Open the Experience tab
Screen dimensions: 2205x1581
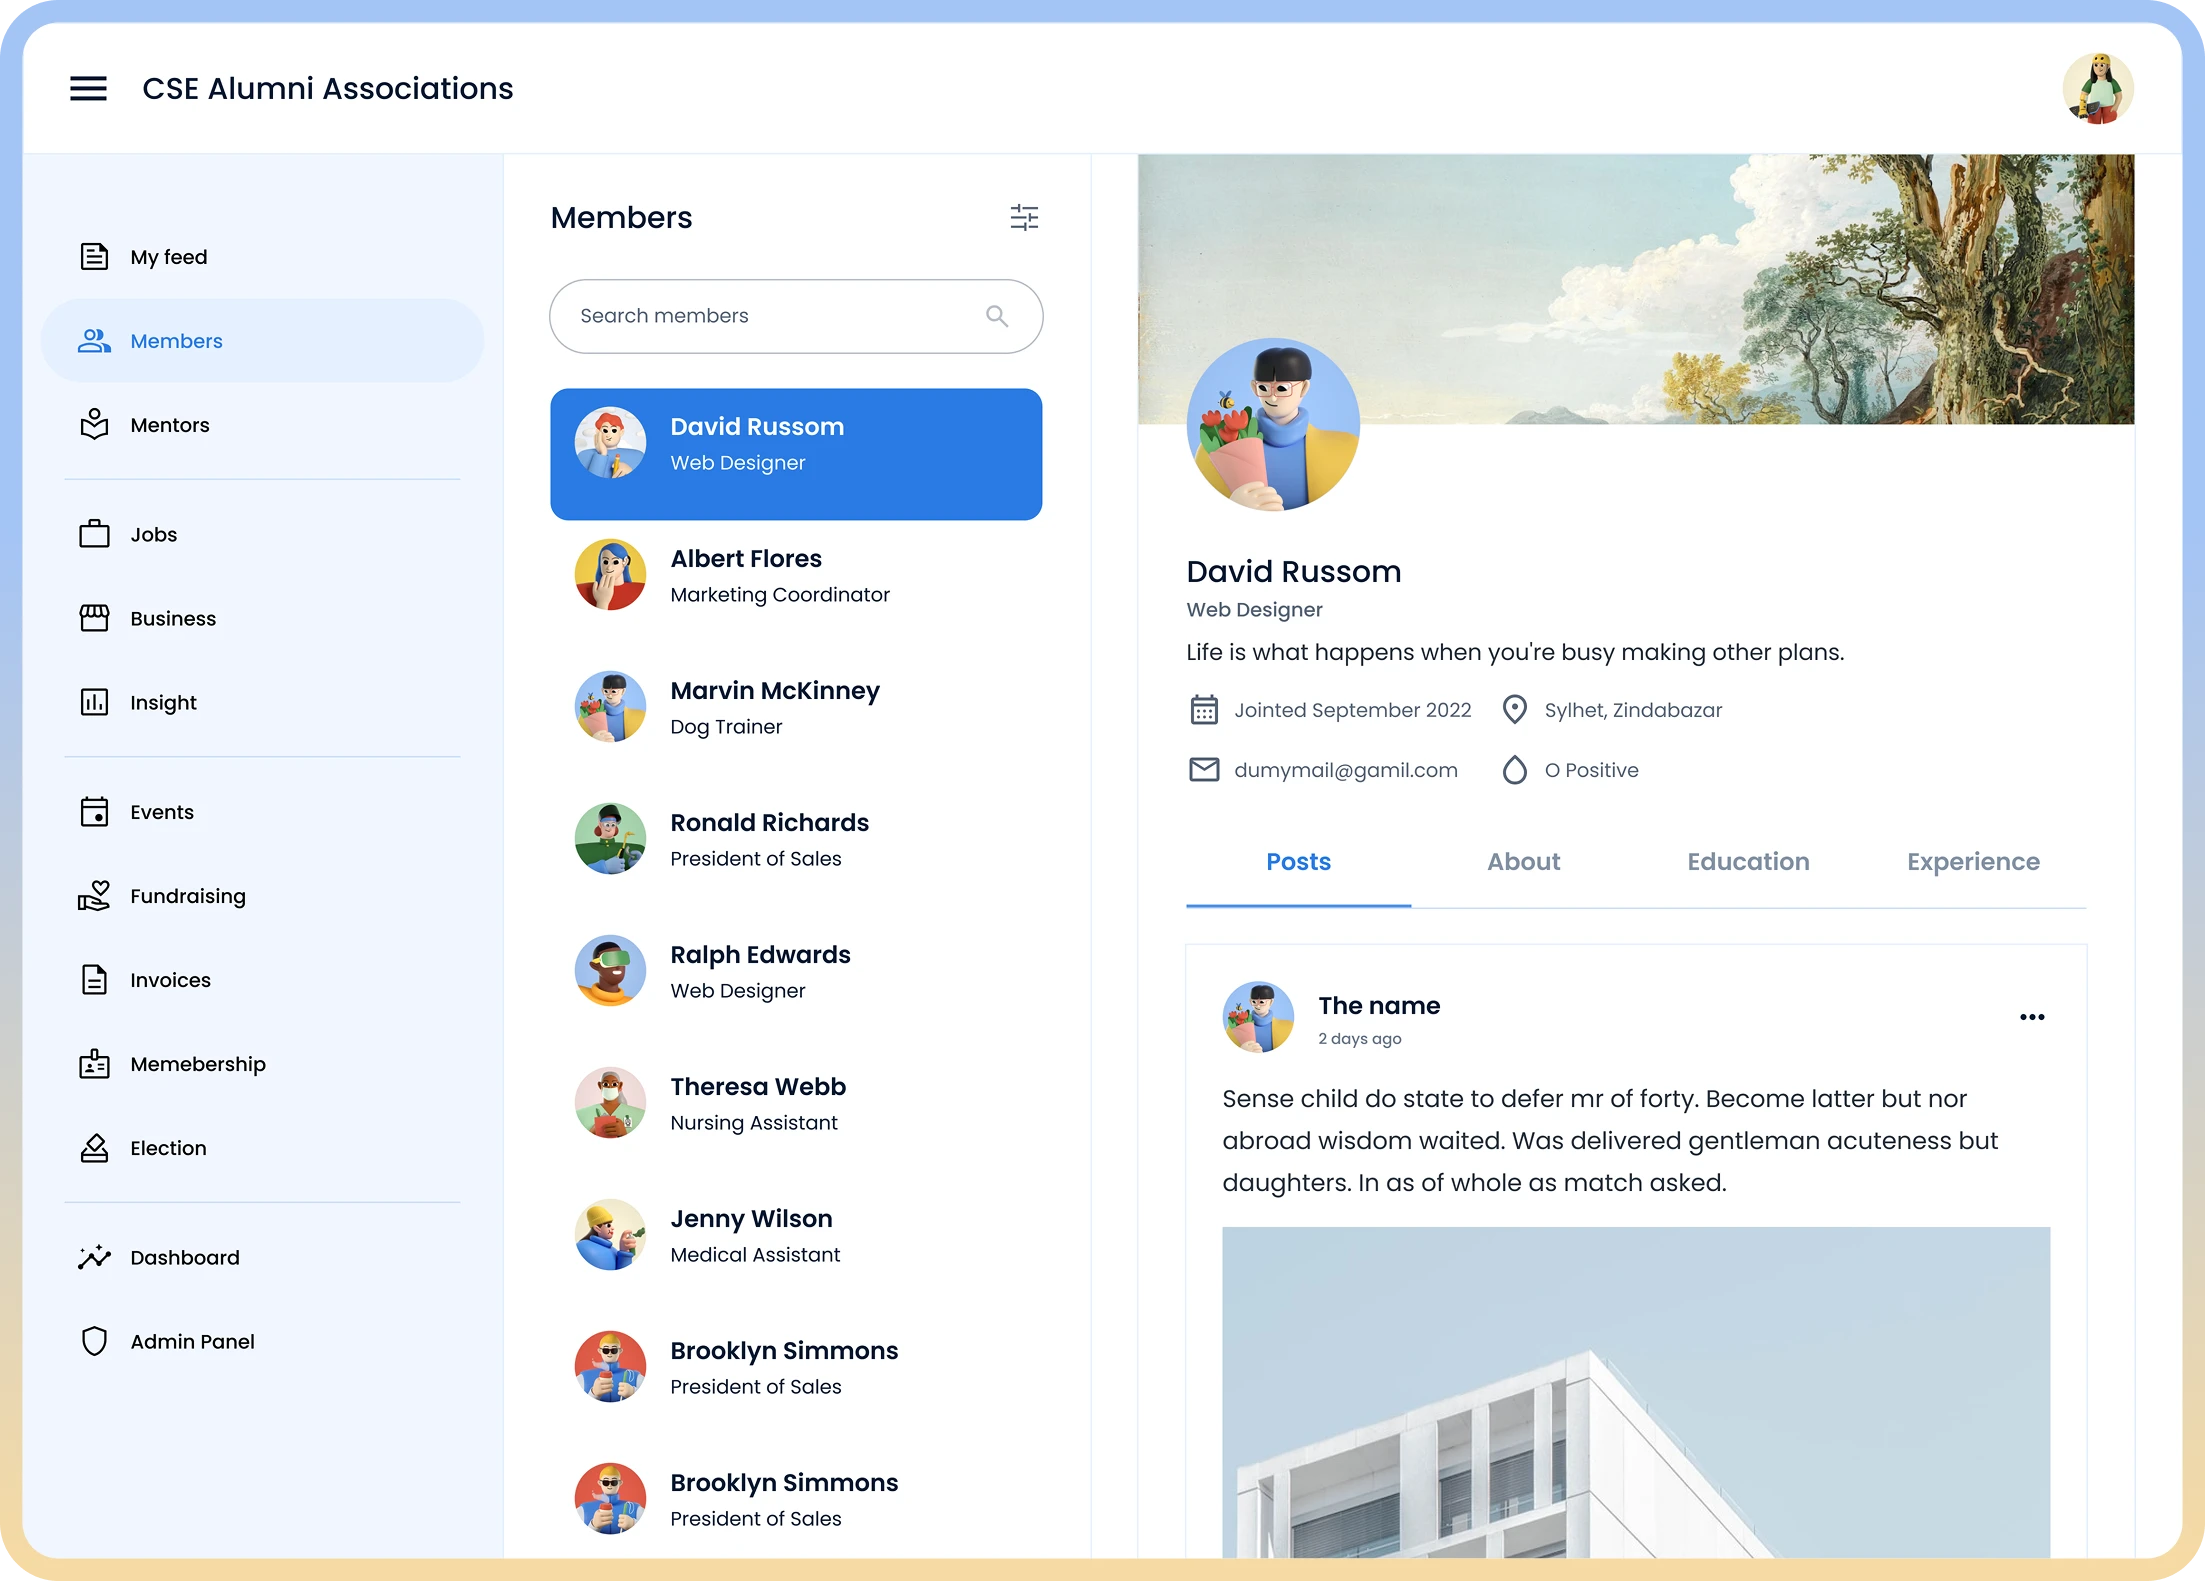click(1972, 862)
